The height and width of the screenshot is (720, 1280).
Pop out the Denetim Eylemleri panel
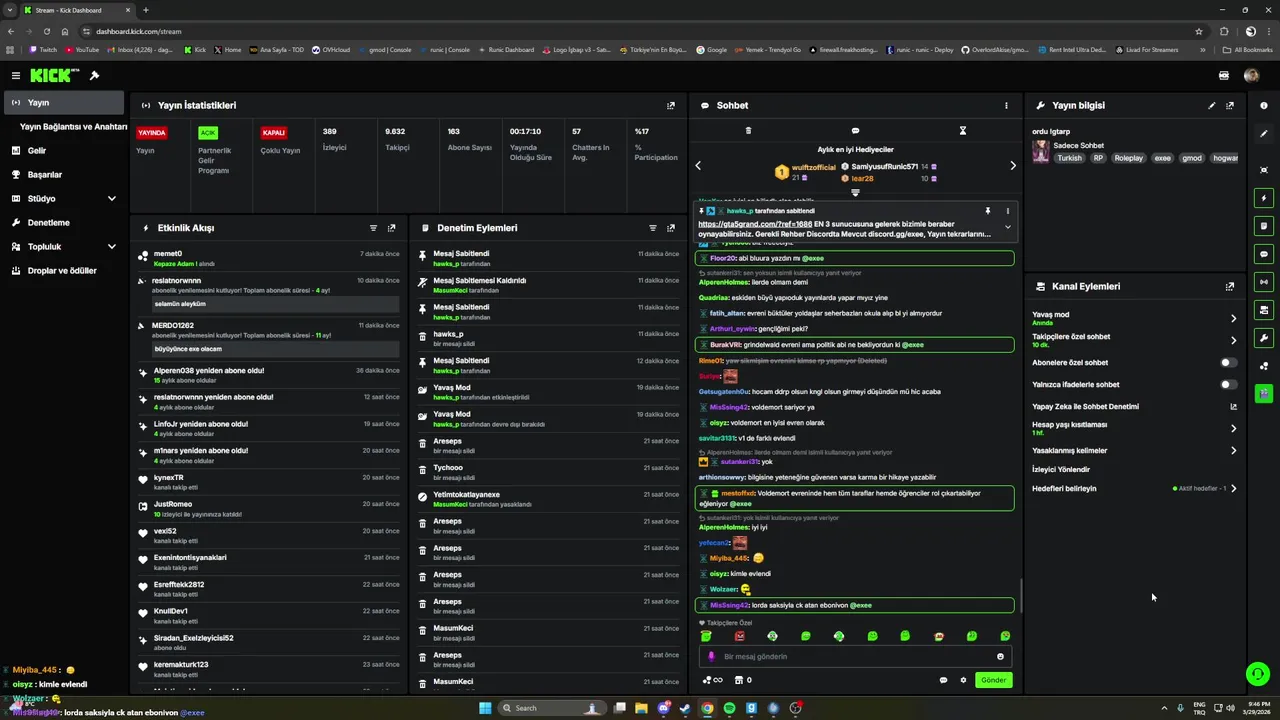coord(671,228)
